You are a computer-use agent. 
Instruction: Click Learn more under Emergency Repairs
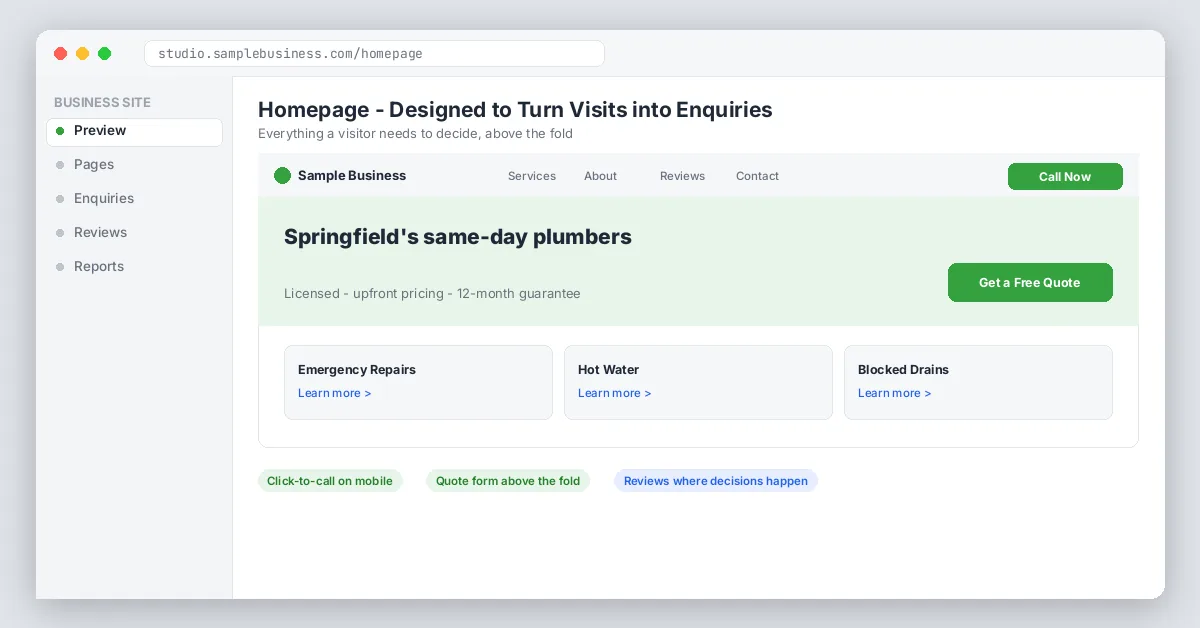click(335, 393)
